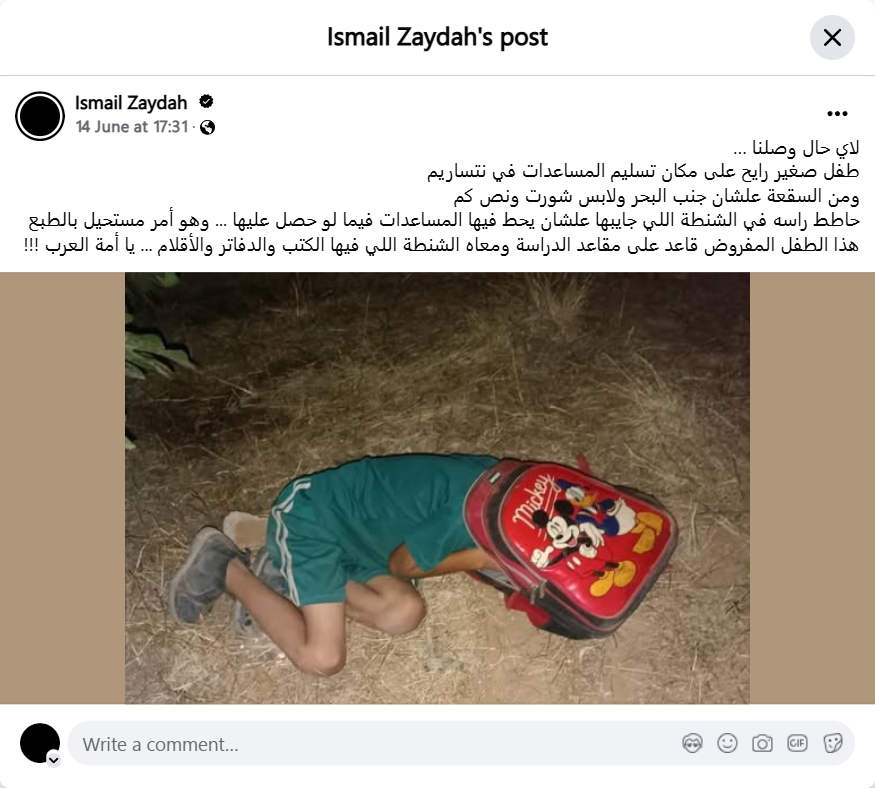Viewport: 875px width, 788px height.
Task: Open the 14 June at 17:31 timestamp
Action: pyautogui.click(x=132, y=127)
